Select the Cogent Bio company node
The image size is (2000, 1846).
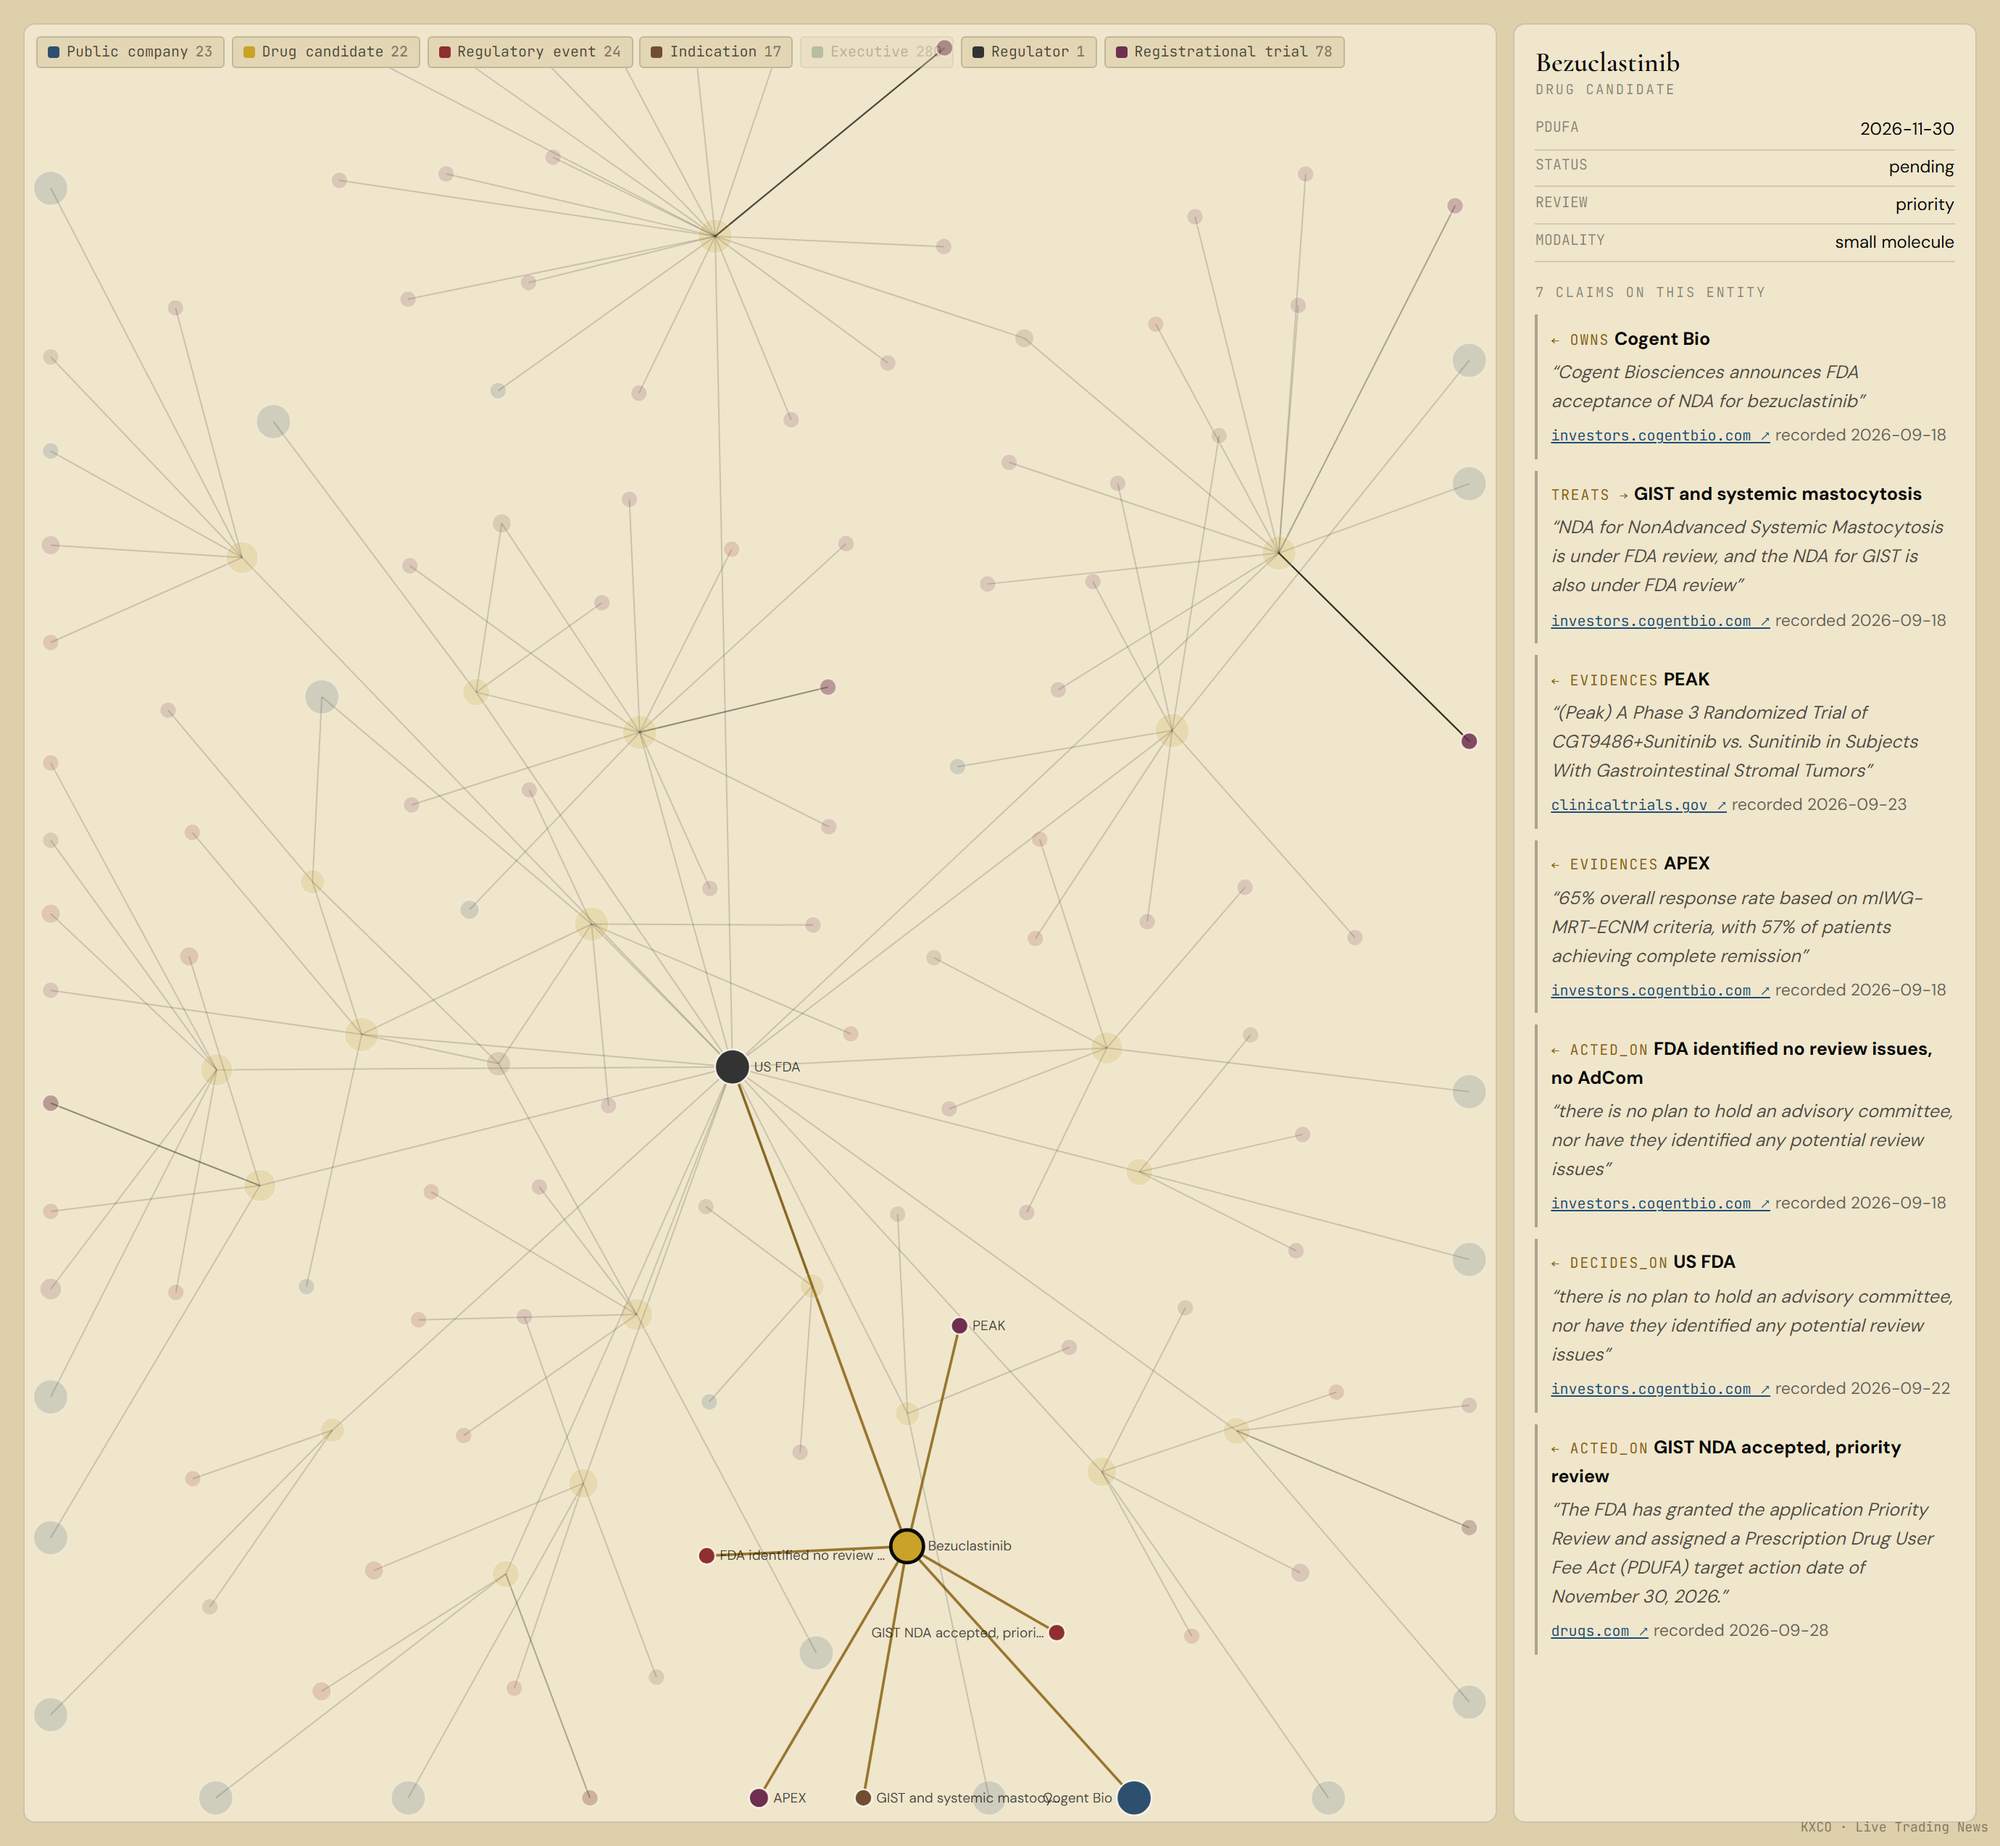(x=1134, y=1798)
